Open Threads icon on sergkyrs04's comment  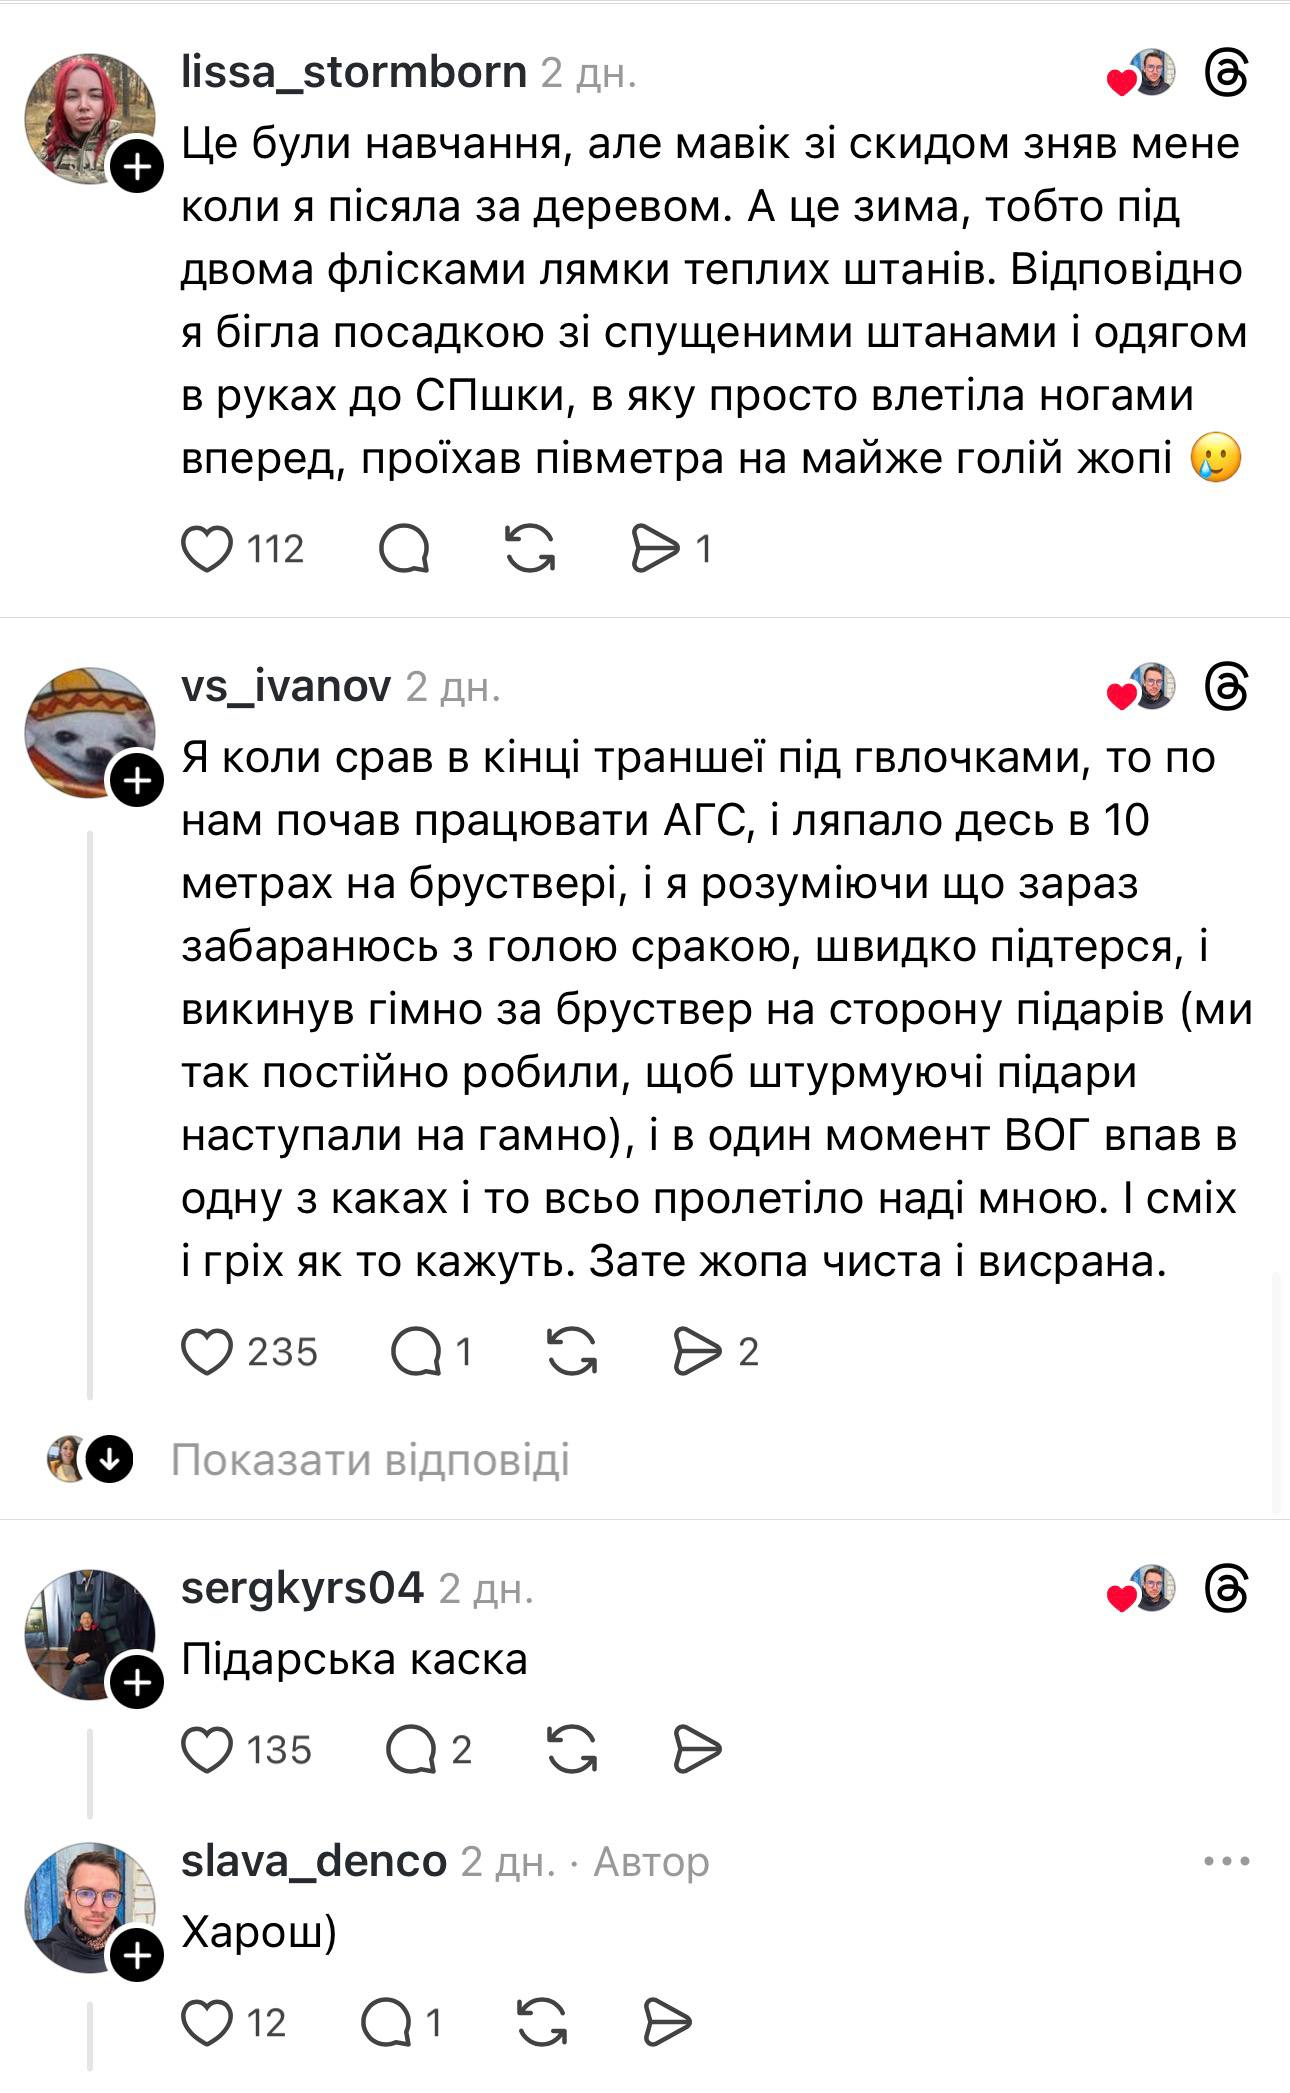click(1227, 1588)
